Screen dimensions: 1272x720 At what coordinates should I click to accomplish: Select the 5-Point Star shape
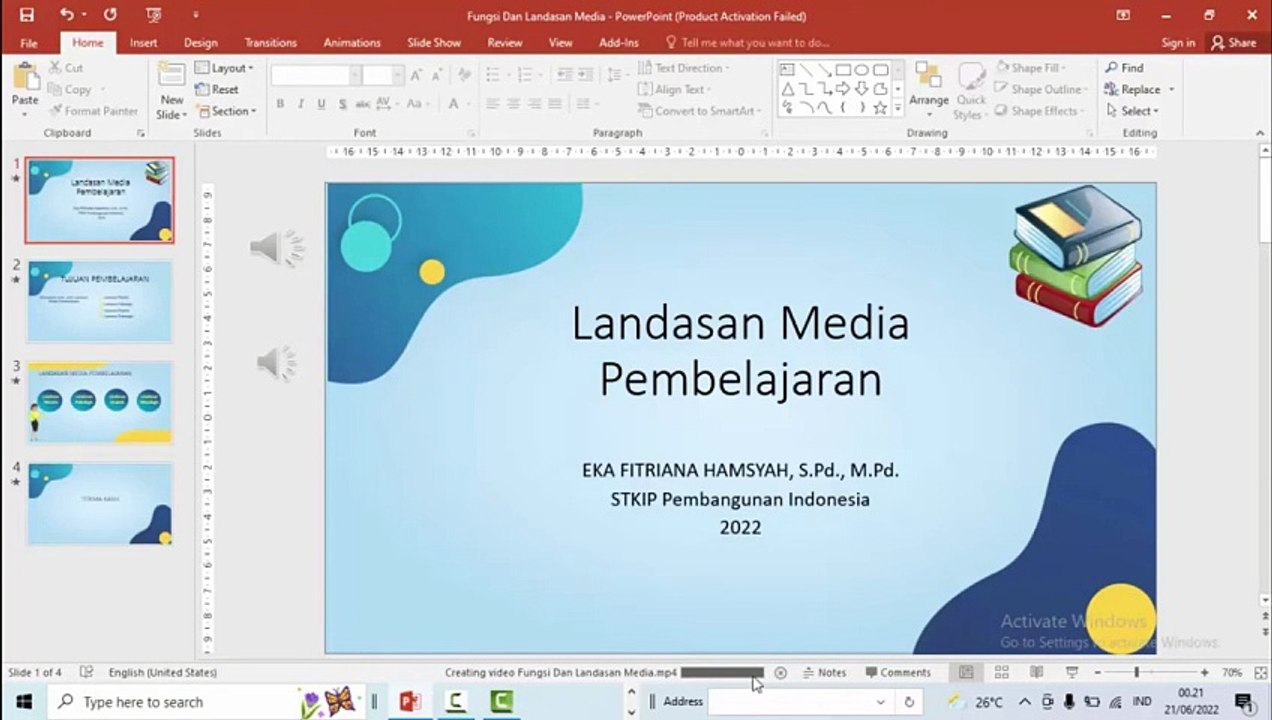click(880, 108)
